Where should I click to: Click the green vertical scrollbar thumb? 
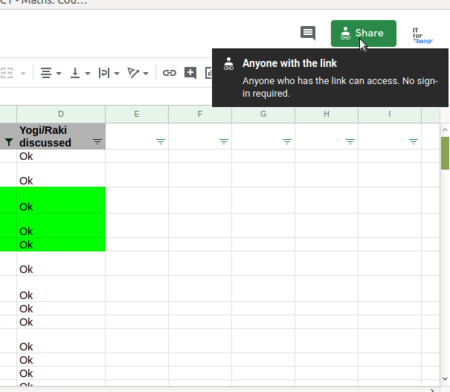click(x=445, y=153)
